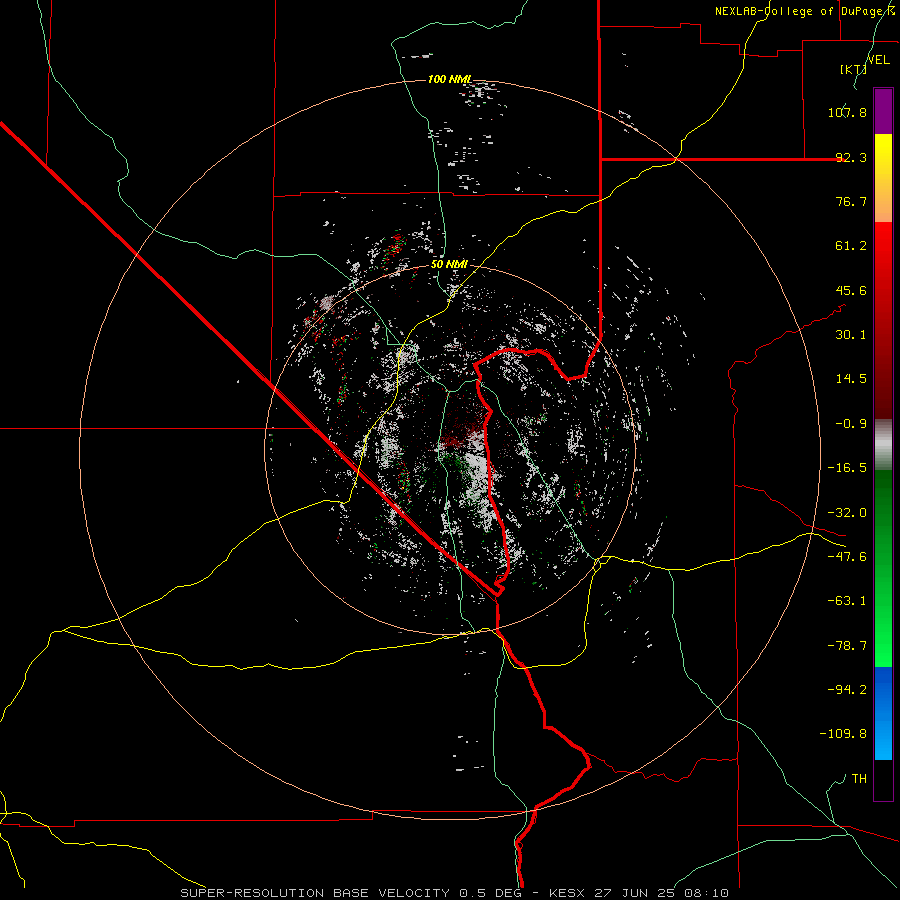Click the TH label at legend bottom
900x900 pixels.
[x=859, y=778]
